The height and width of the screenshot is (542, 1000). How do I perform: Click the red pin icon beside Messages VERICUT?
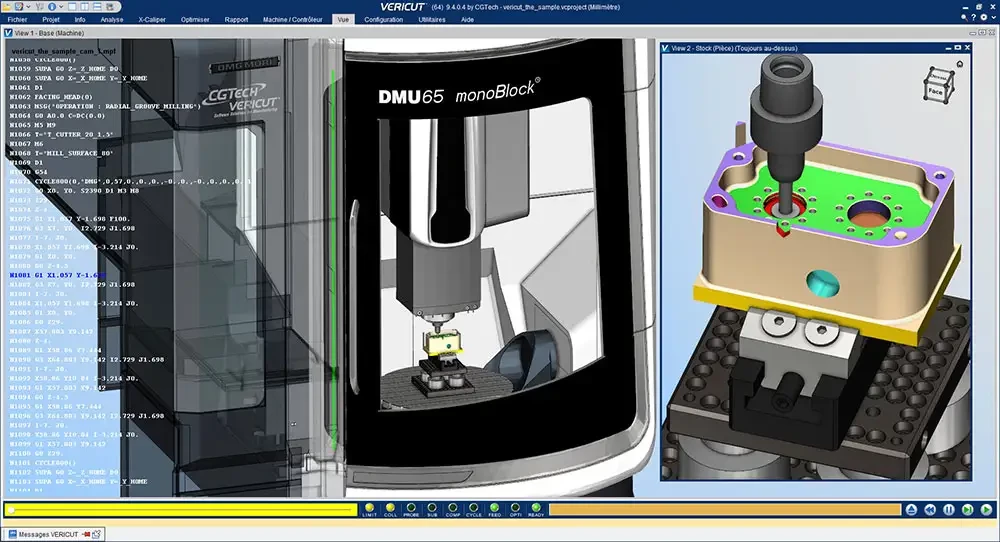pyautogui.click(x=86, y=534)
